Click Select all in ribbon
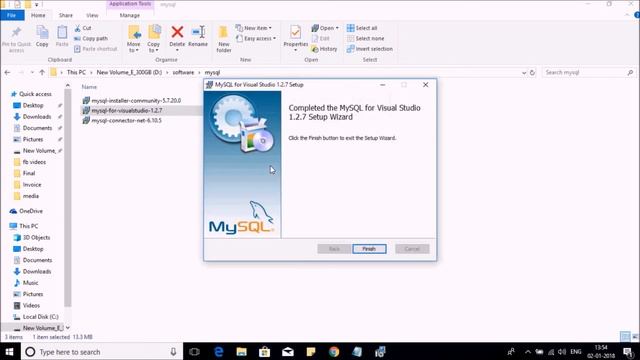This screenshot has width=640, height=360. pyautogui.click(x=362, y=28)
